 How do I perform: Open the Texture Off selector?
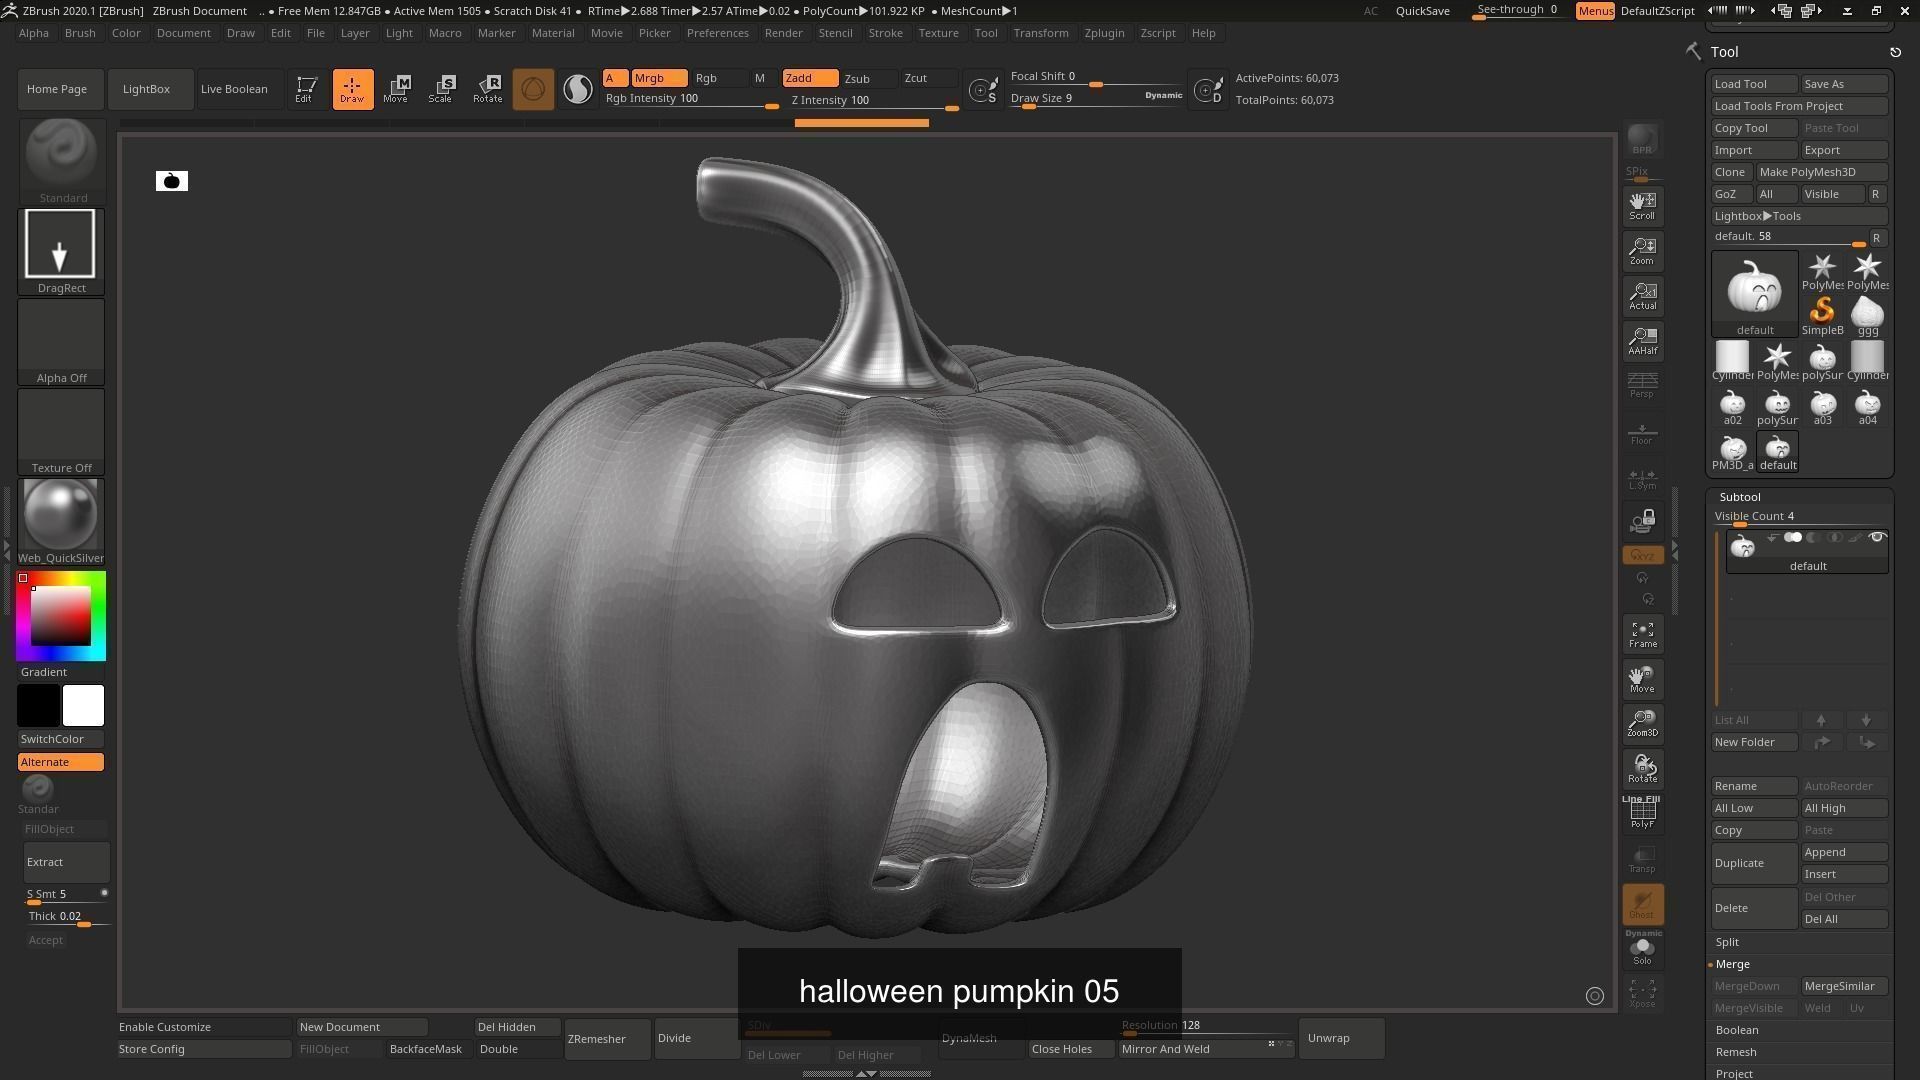(x=61, y=432)
